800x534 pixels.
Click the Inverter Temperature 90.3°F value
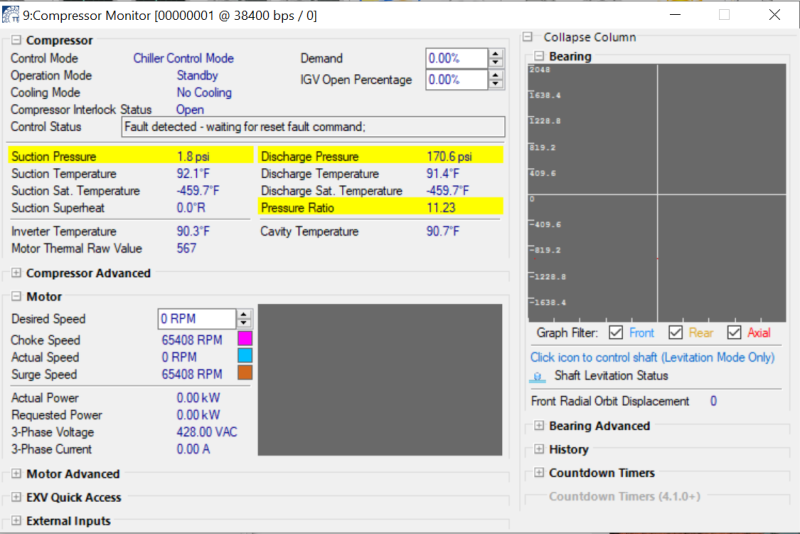coord(193,231)
